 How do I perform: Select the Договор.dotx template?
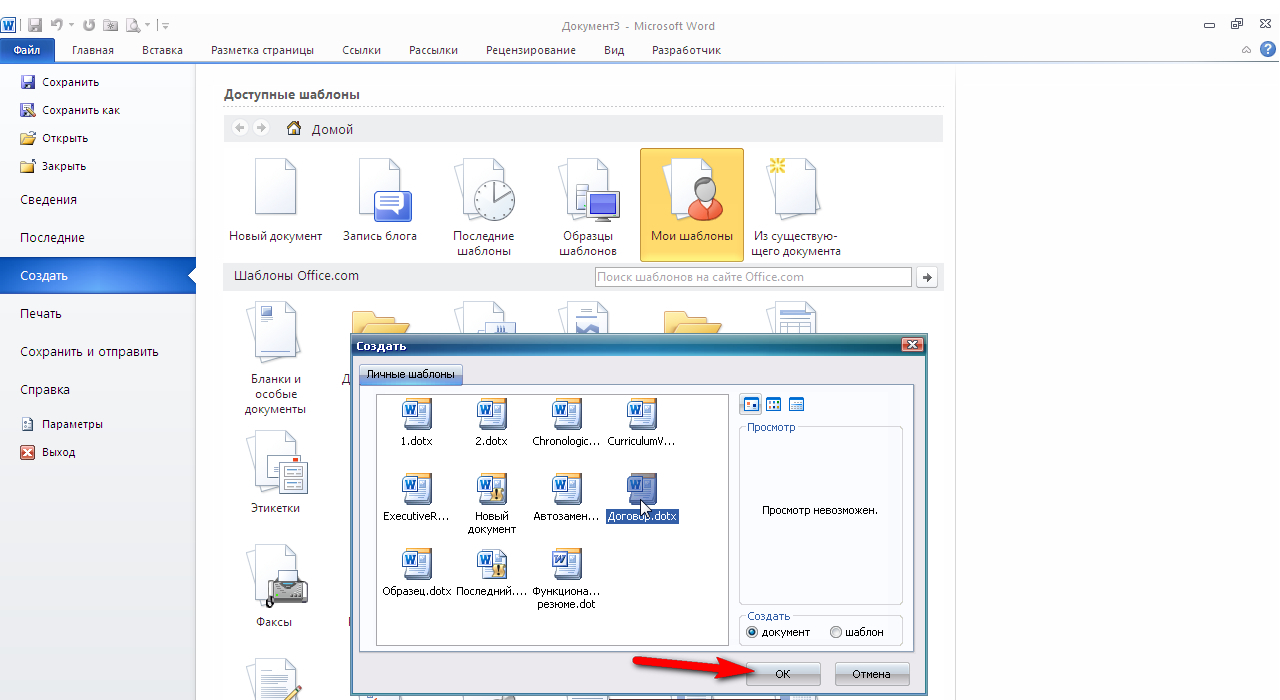[642, 498]
